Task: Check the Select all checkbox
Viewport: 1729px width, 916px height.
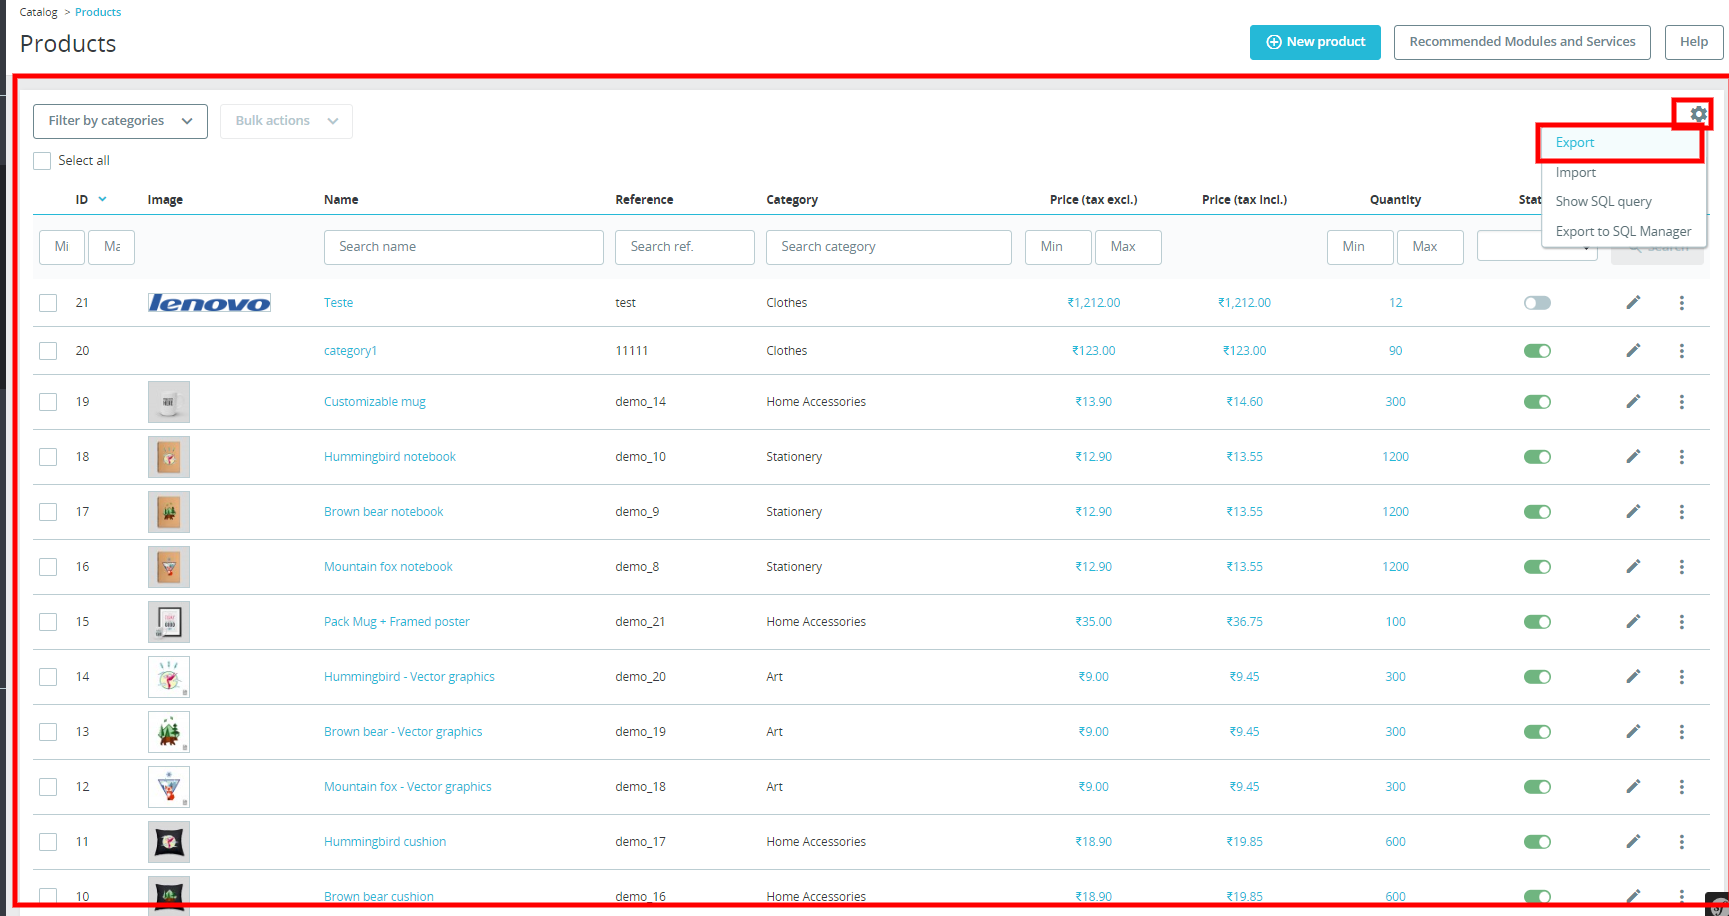Action: 42,161
